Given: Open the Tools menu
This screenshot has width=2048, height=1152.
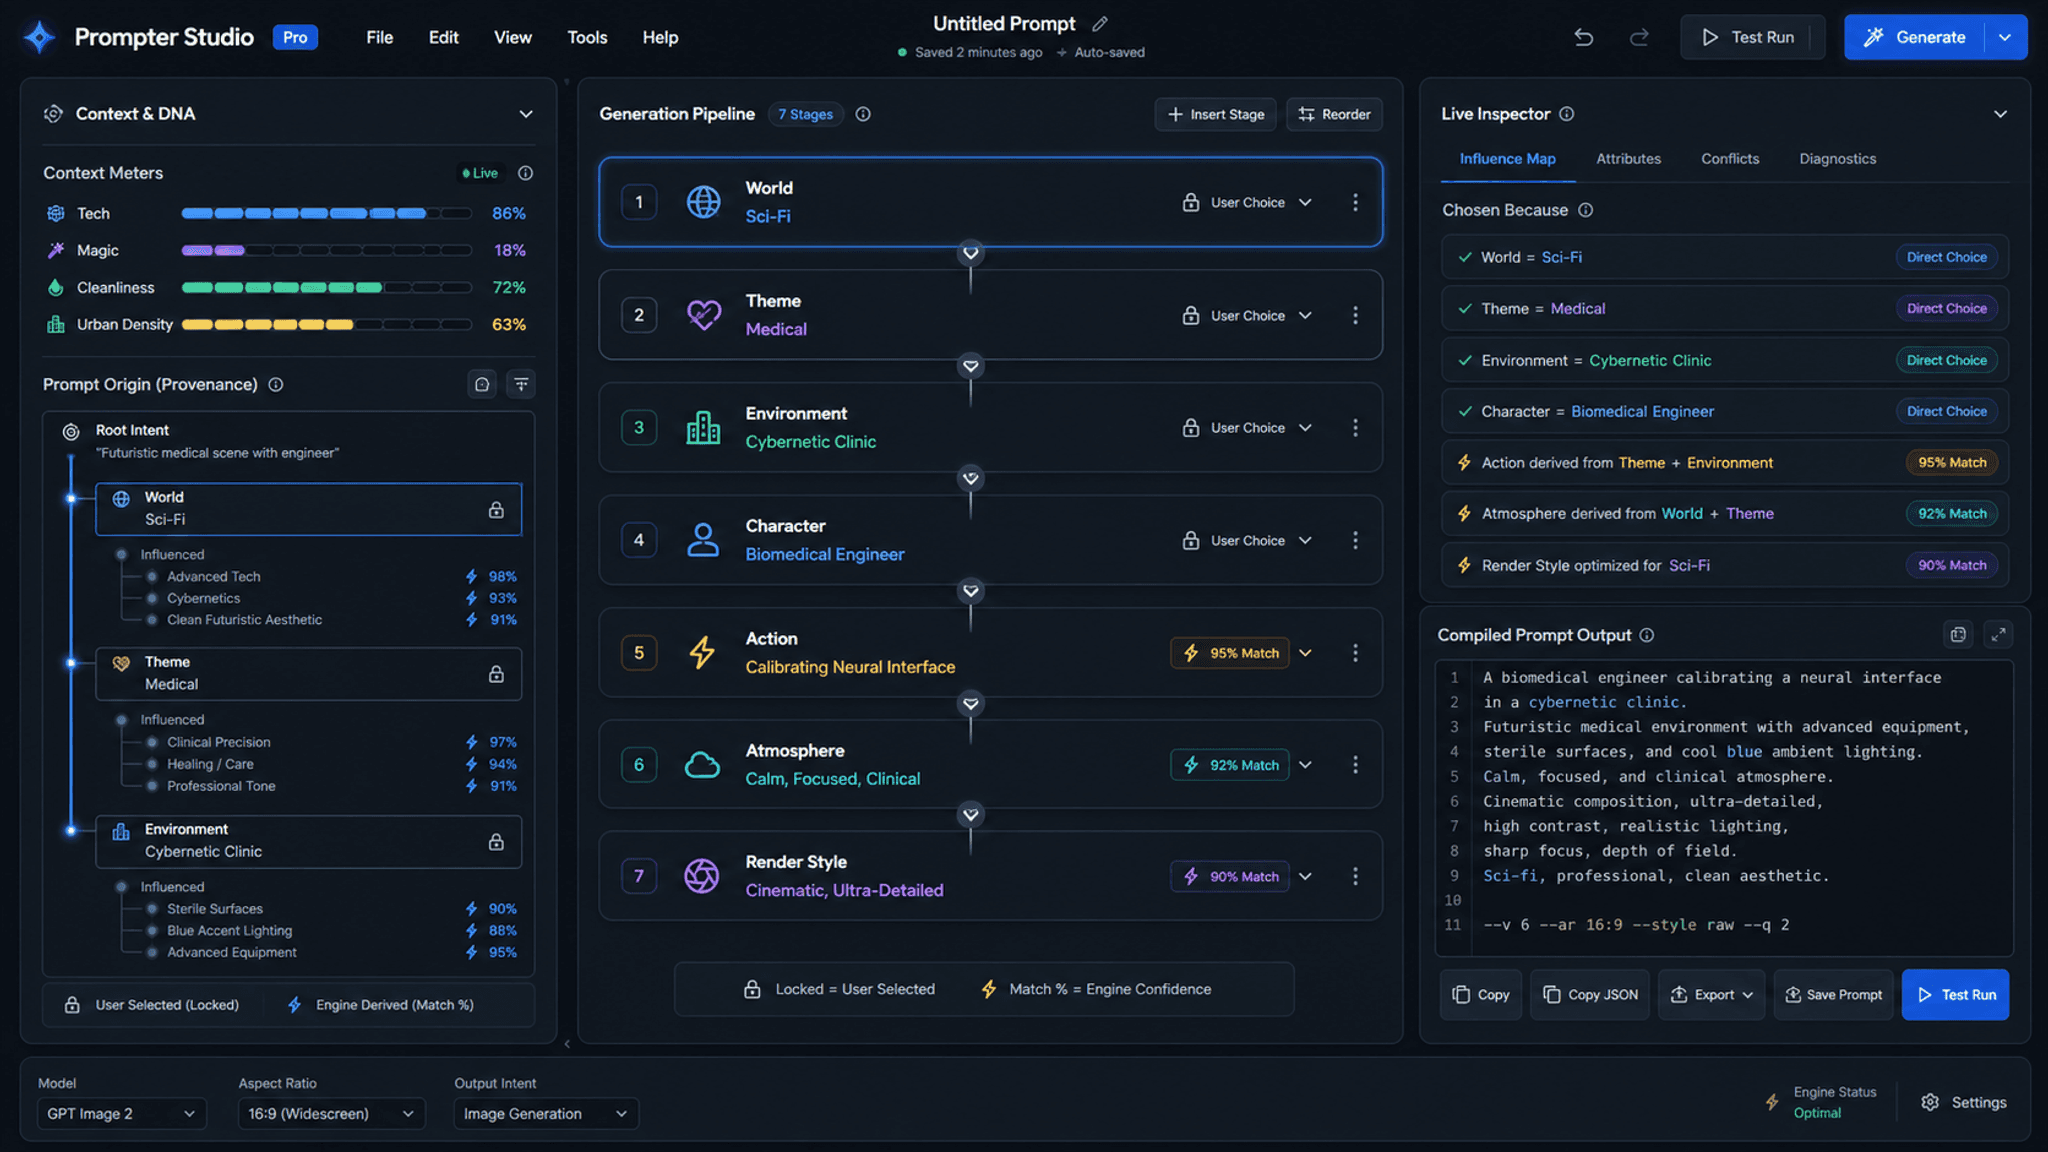Looking at the screenshot, I should click(587, 37).
